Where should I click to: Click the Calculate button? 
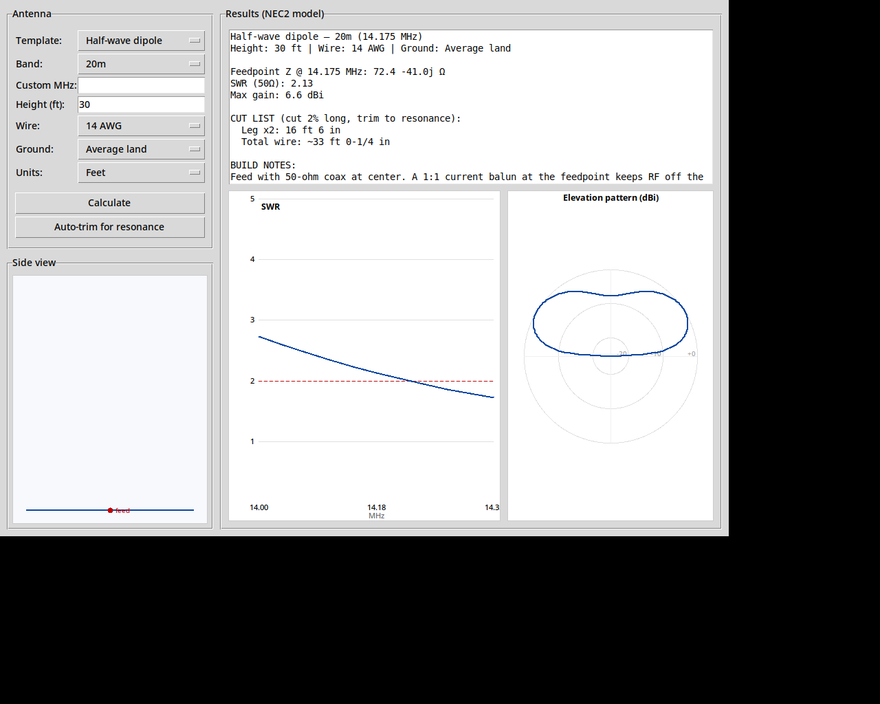(109, 203)
